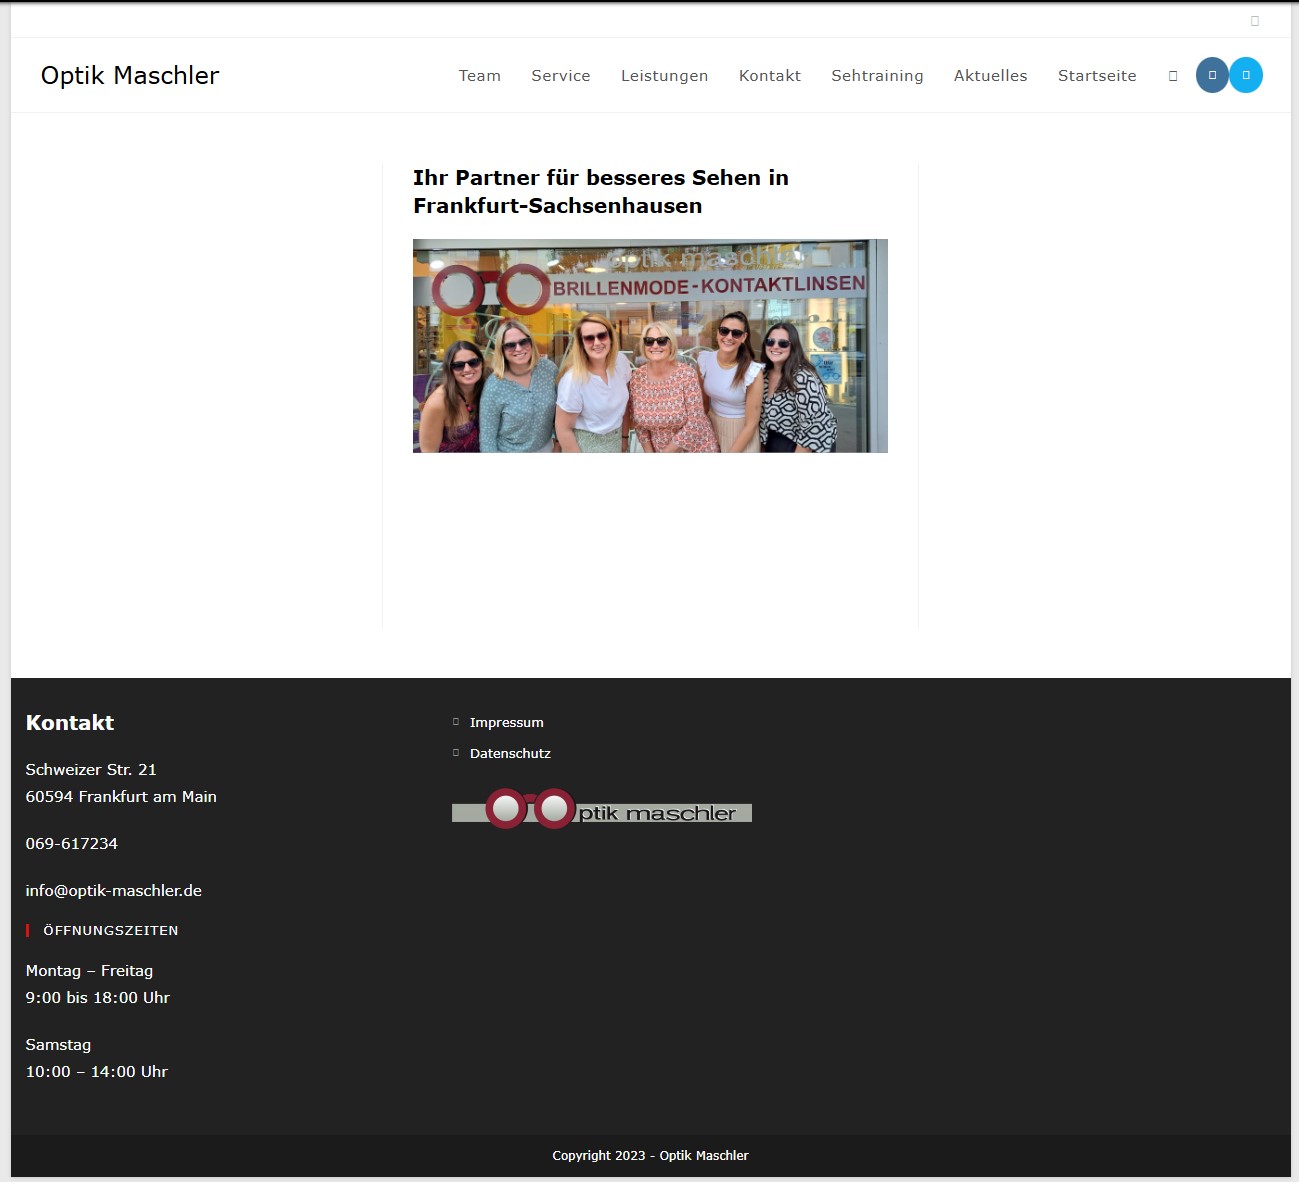Click the light blue circular social icon
The image size is (1299, 1182).
1246,75
